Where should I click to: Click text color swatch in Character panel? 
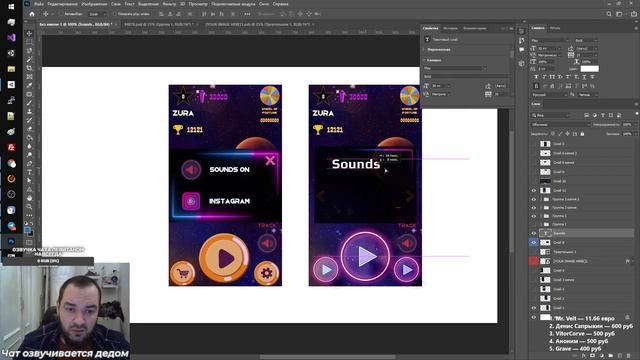(x=589, y=69)
